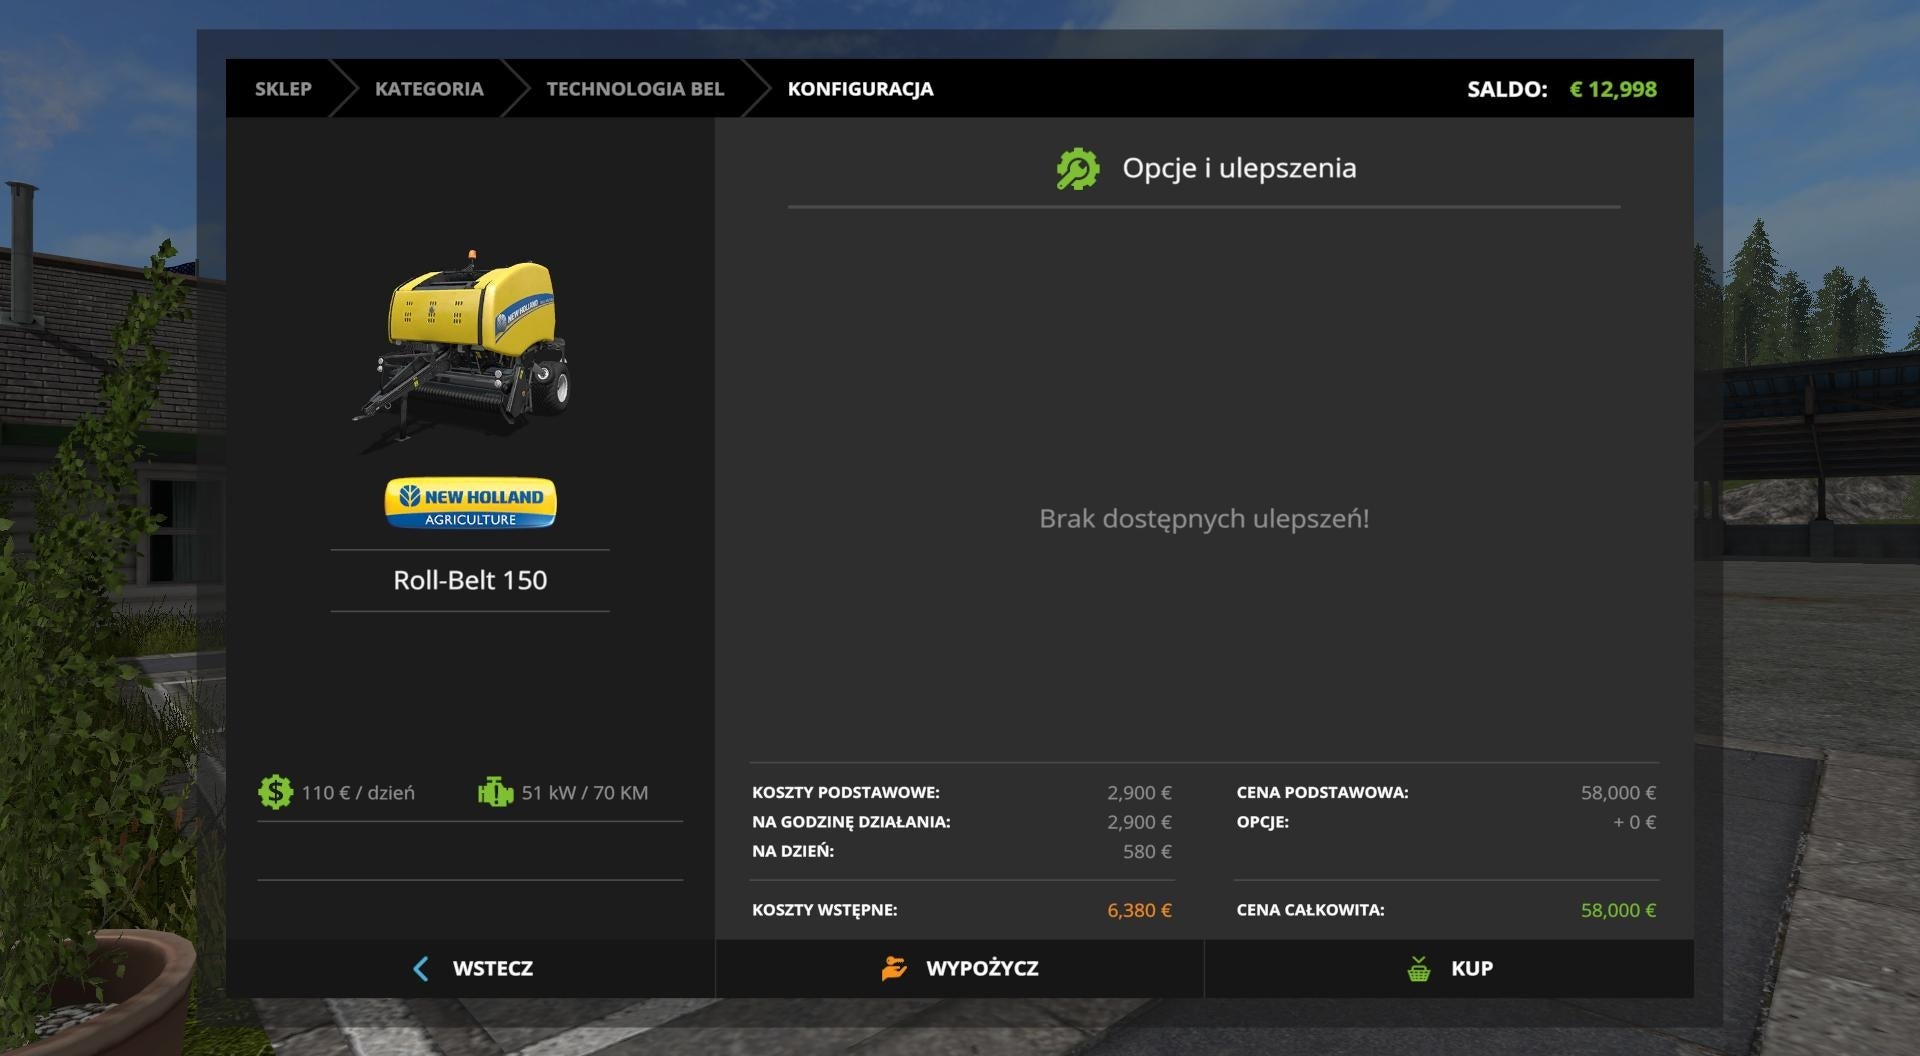Click the NA GODZINĘ DZIAŁANIA: label

[851, 822]
